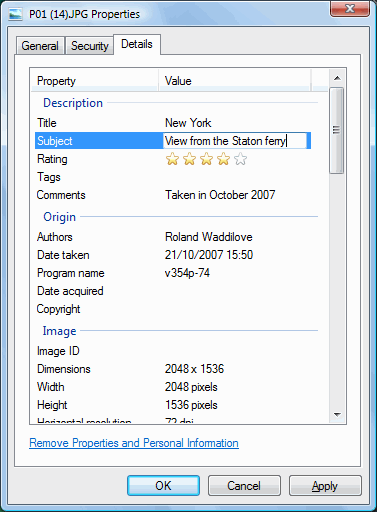Click the OK button

(163, 486)
